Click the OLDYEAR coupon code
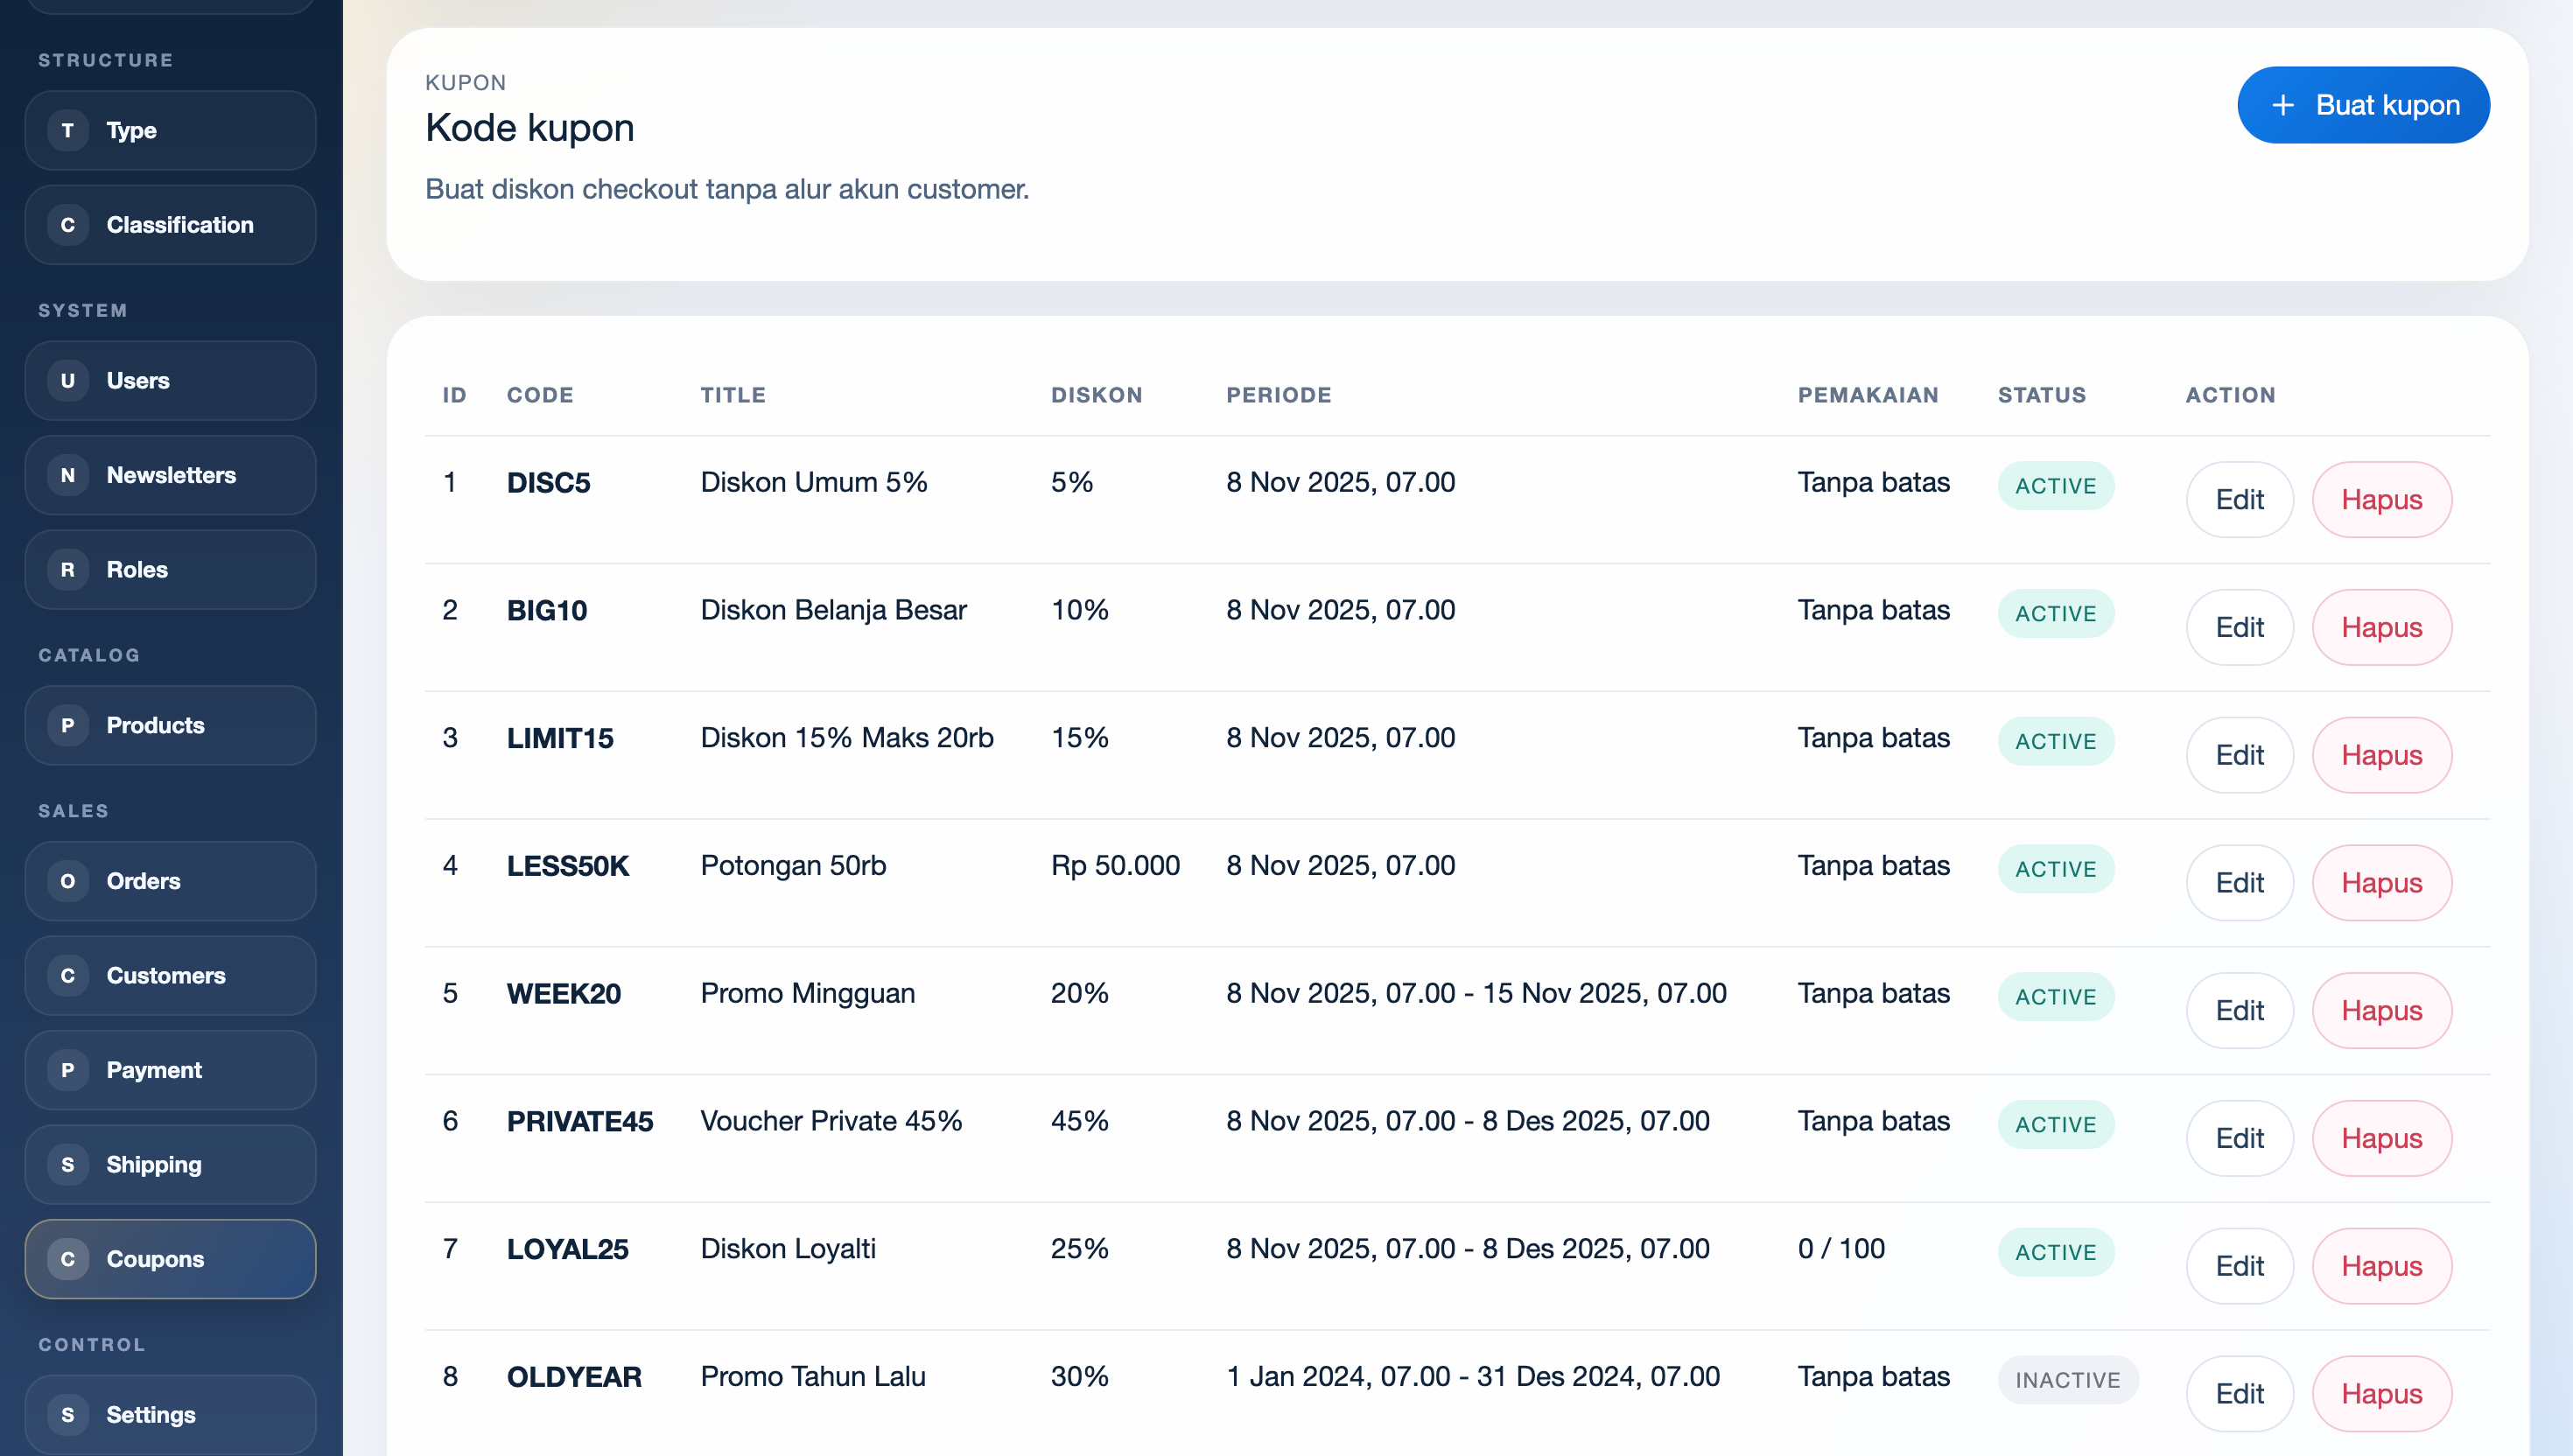 [x=573, y=1377]
